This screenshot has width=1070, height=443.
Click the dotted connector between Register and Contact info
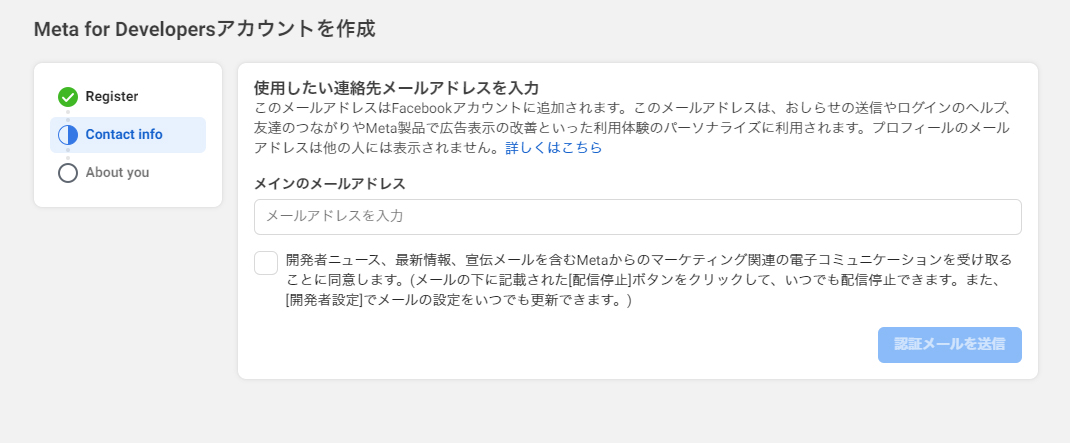point(68,116)
